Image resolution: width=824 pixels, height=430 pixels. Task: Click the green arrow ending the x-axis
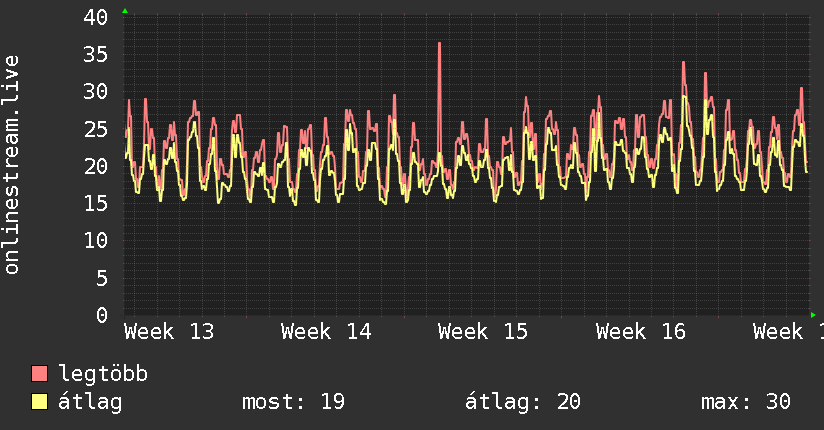tap(813, 315)
